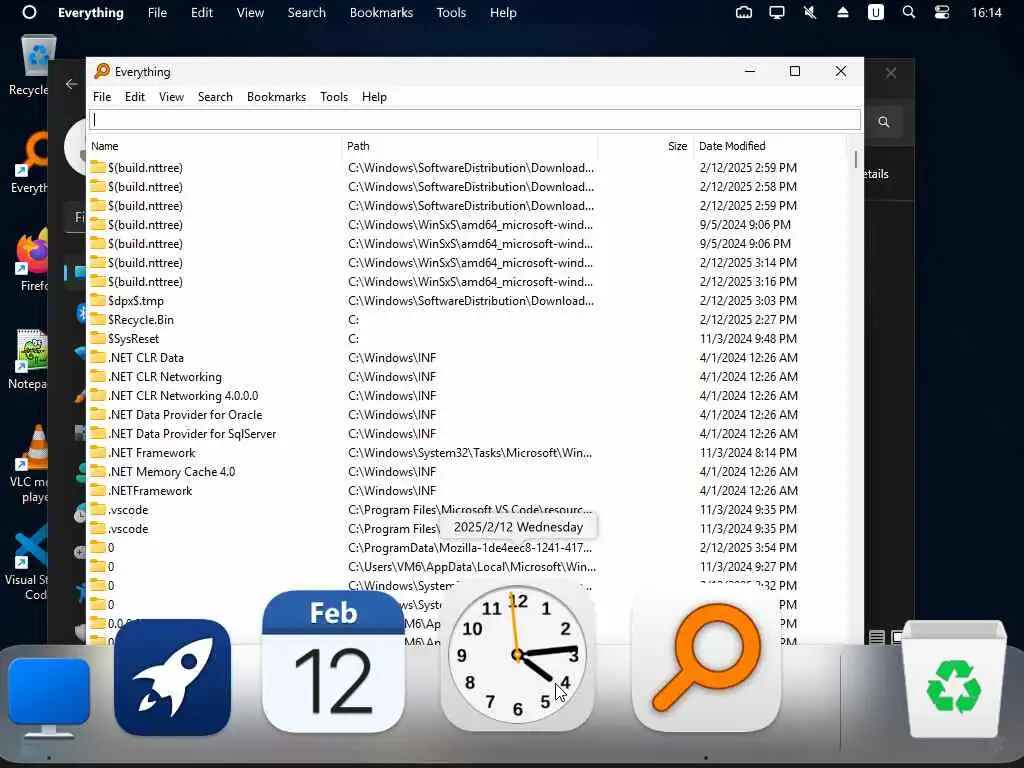Click the Spotlight search icon in menu bar
This screenshot has height=768, width=1024.
click(908, 12)
